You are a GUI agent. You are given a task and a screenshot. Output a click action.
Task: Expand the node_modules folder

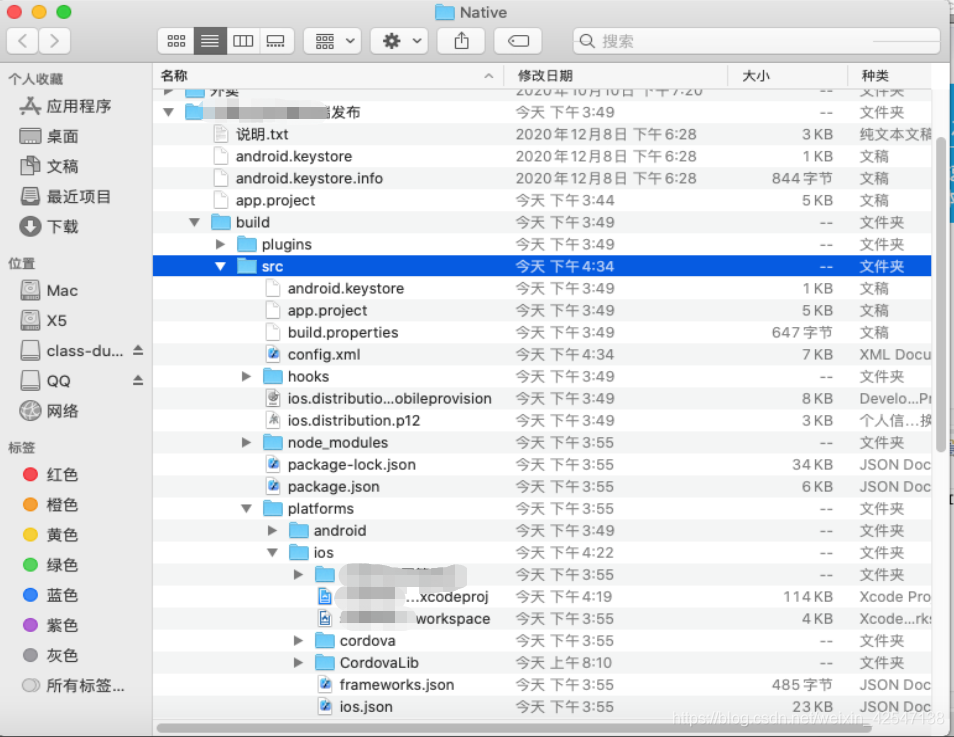(246, 442)
